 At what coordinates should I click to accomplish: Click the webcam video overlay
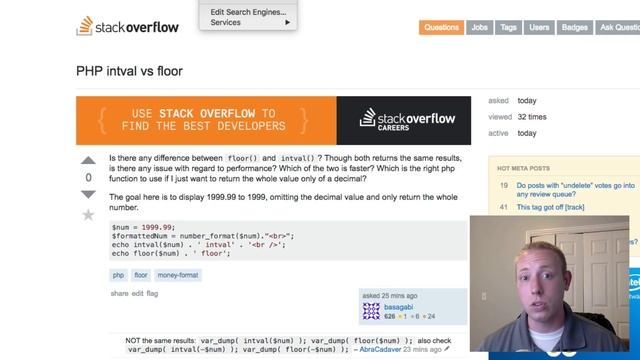(x=549, y=283)
